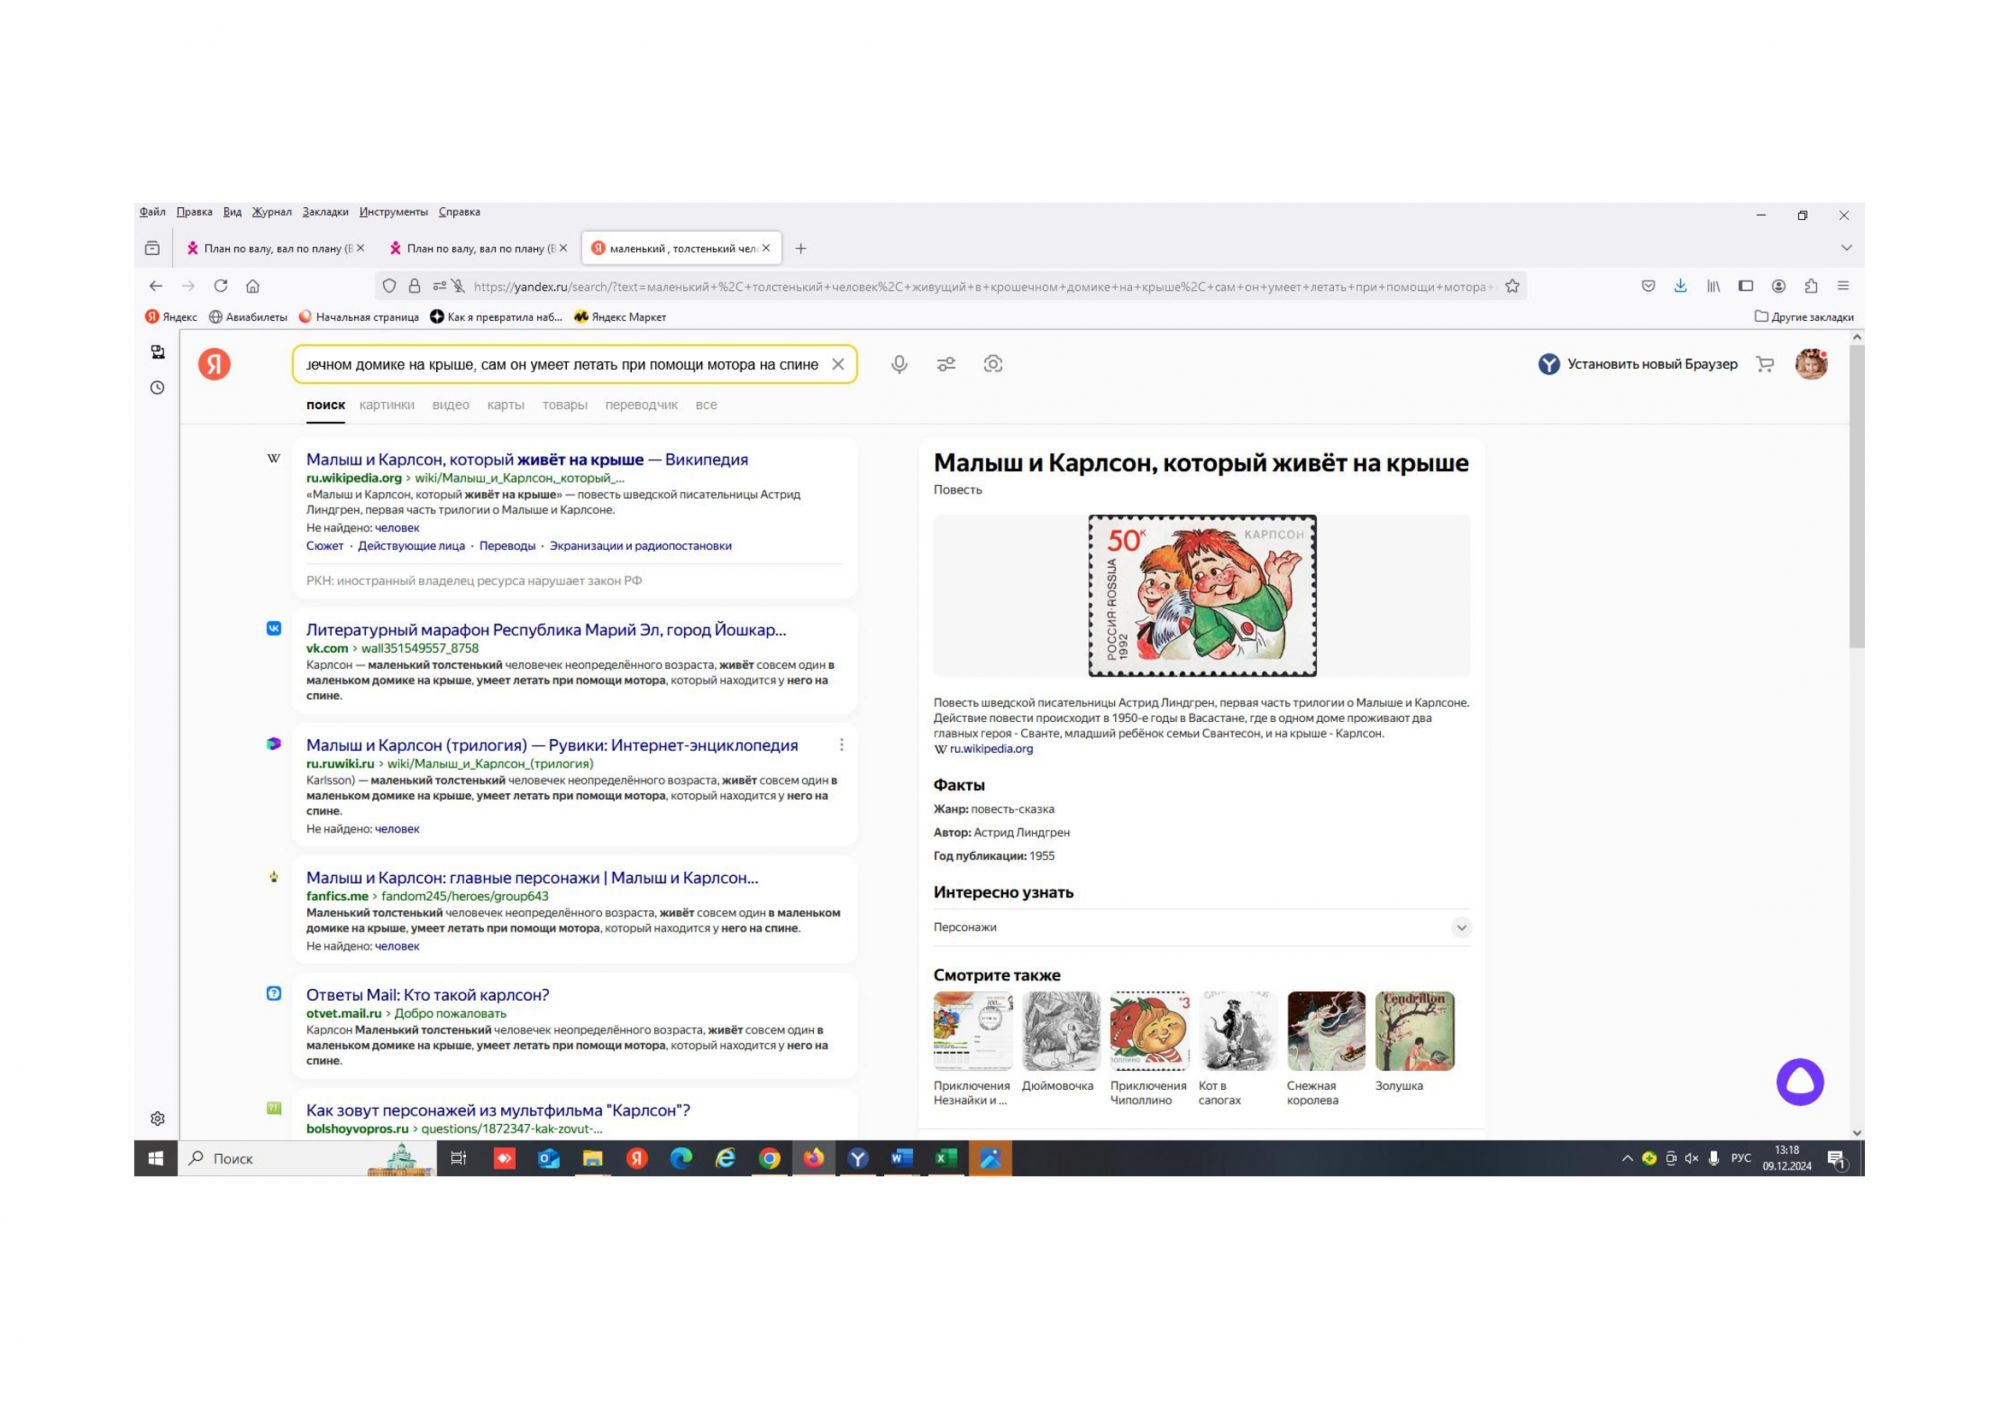Screen dimensions: 2000x1415
Task: Open Alice voice assistant purple button
Action: pyautogui.click(x=1799, y=1082)
